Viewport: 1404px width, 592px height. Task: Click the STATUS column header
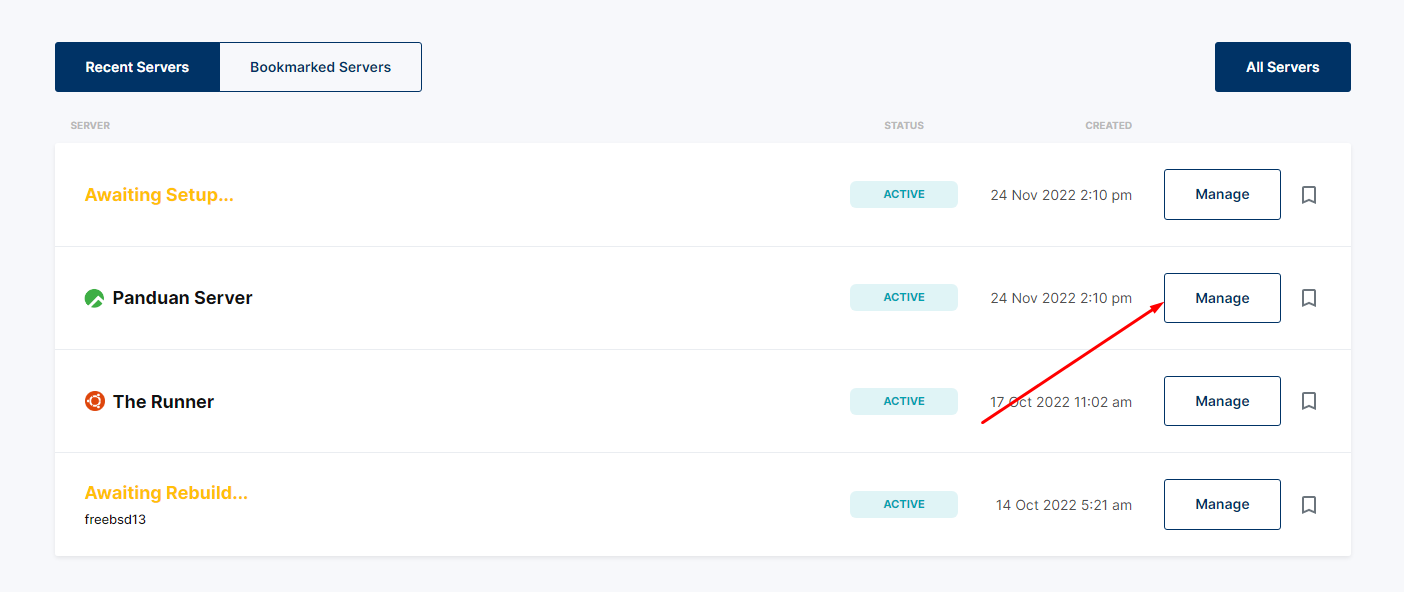(904, 125)
